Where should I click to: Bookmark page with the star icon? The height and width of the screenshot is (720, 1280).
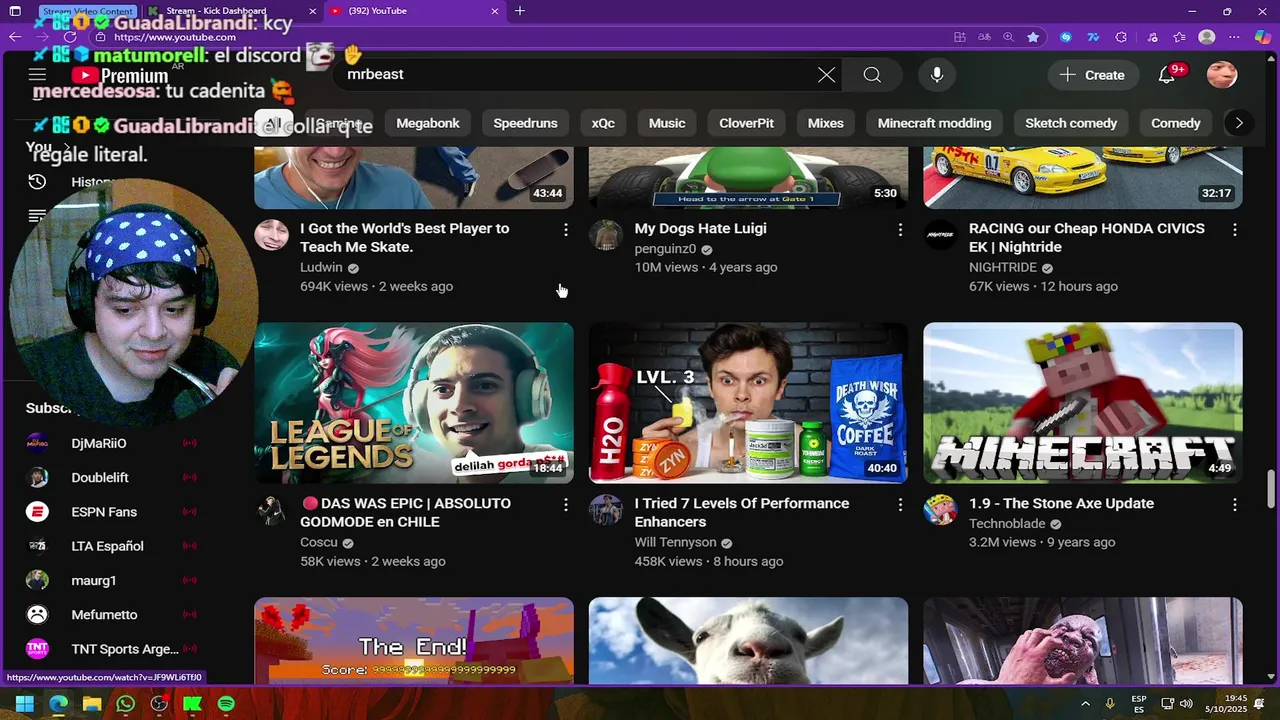1033,37
